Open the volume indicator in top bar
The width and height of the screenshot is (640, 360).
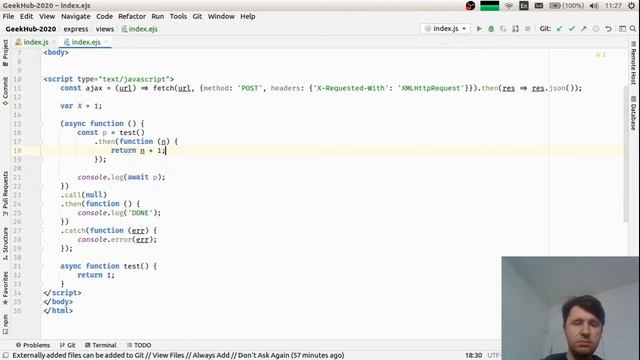tap(594, 6)
